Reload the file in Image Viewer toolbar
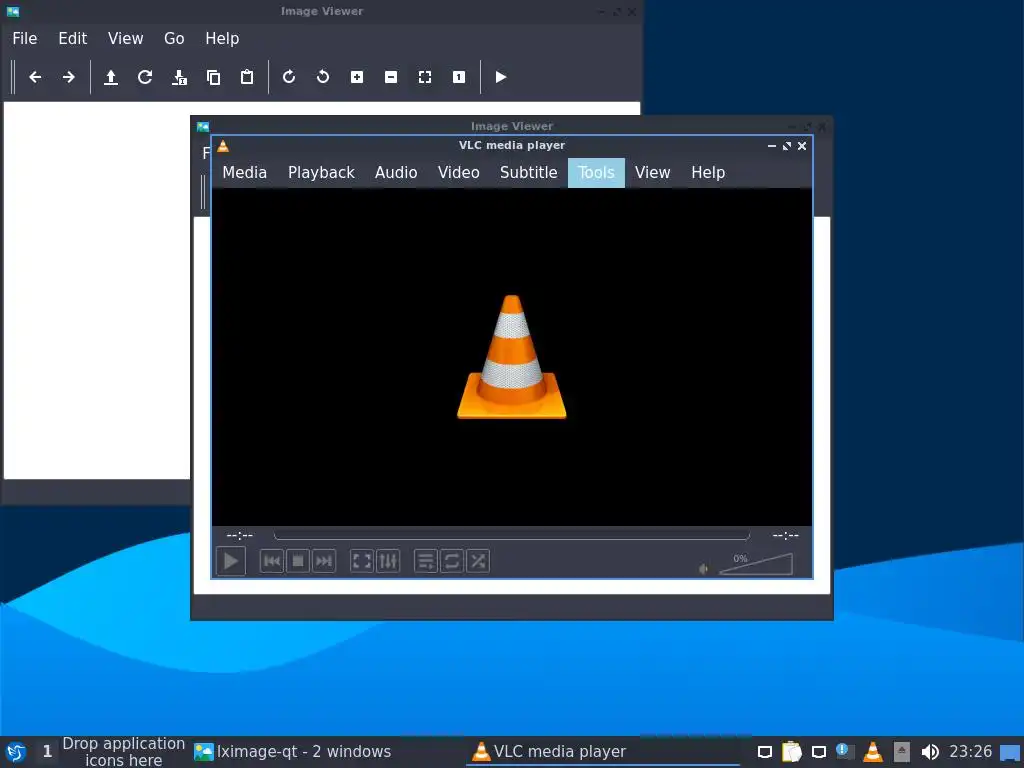 pyautogui.click(x=145, y=77)
